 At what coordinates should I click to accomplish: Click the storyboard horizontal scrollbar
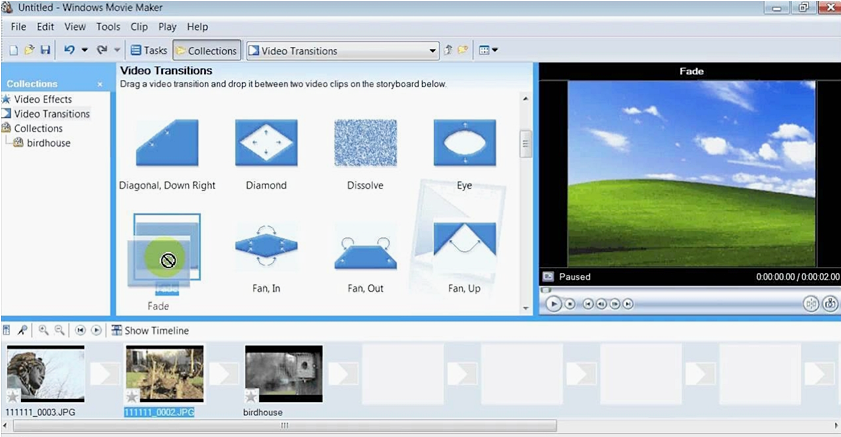pos(285,426)
